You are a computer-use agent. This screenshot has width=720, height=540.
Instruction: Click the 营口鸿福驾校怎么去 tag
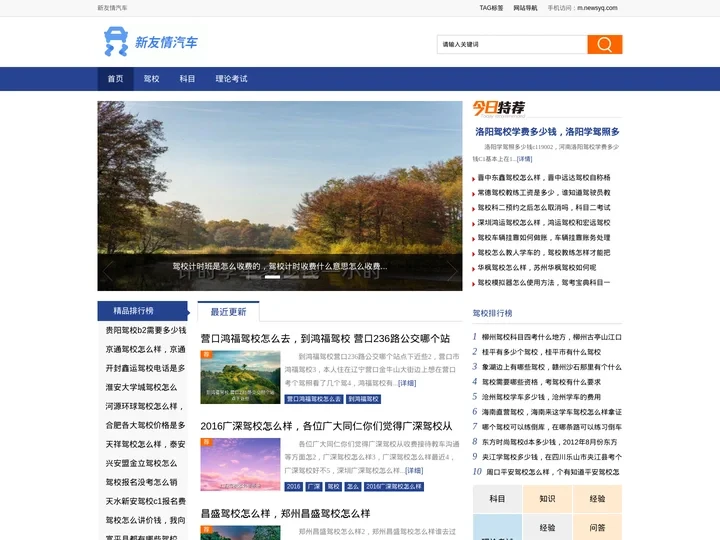(x=314, y=399)
